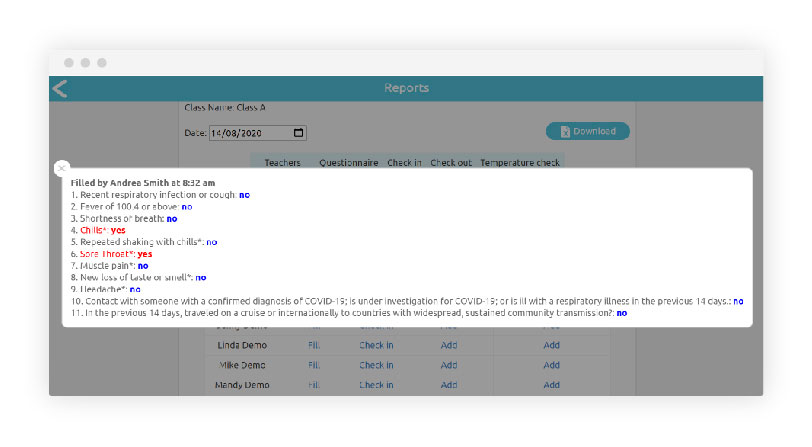Click the Questionnaire column header

click(x=349, y=163)
